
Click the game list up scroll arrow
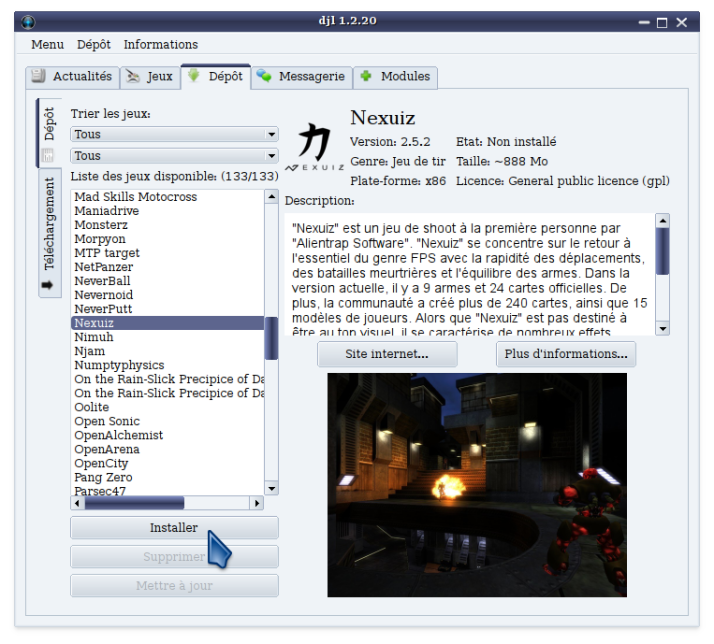pos(271,197)
